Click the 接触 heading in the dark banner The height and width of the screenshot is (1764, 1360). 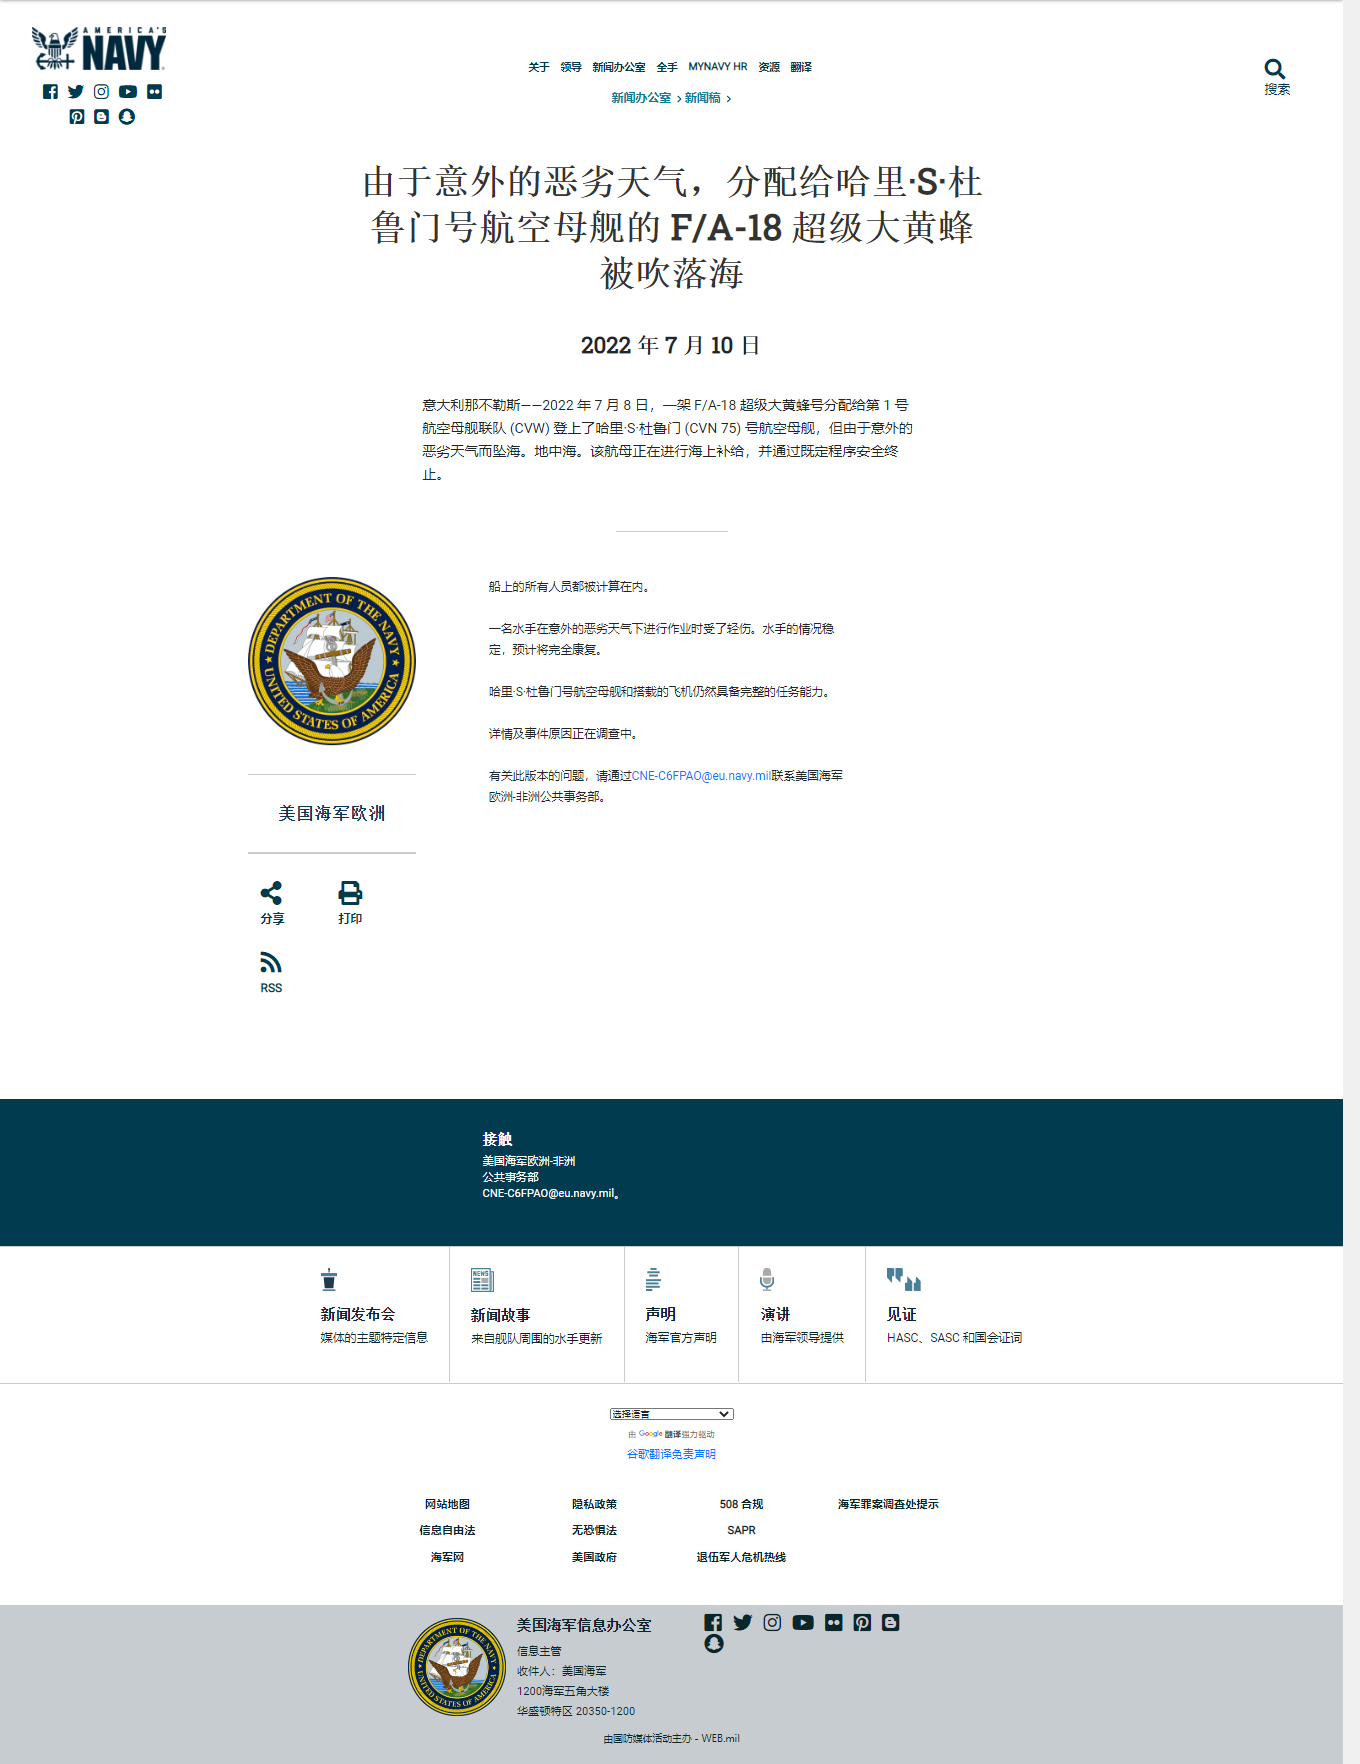coord(497,1139)
